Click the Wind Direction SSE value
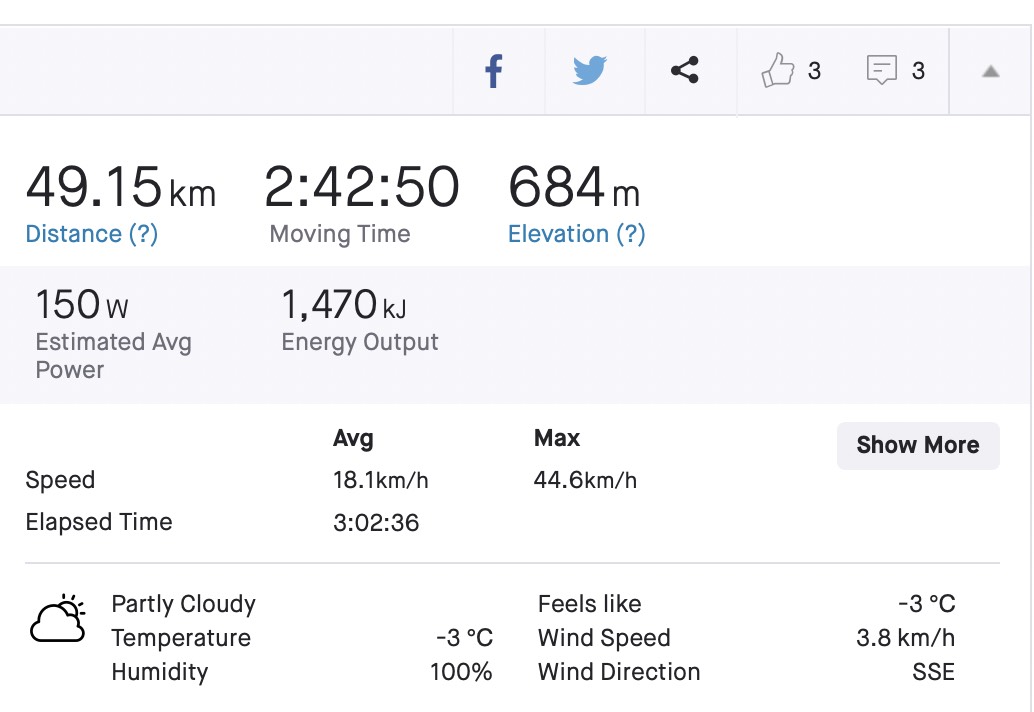The width and height of the screenshot is (1034, 712). 933,672
